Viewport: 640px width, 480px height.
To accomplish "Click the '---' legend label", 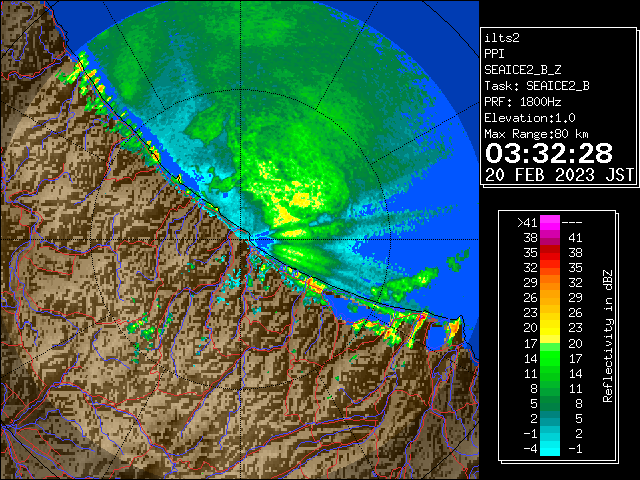I will tap(572, 222).
